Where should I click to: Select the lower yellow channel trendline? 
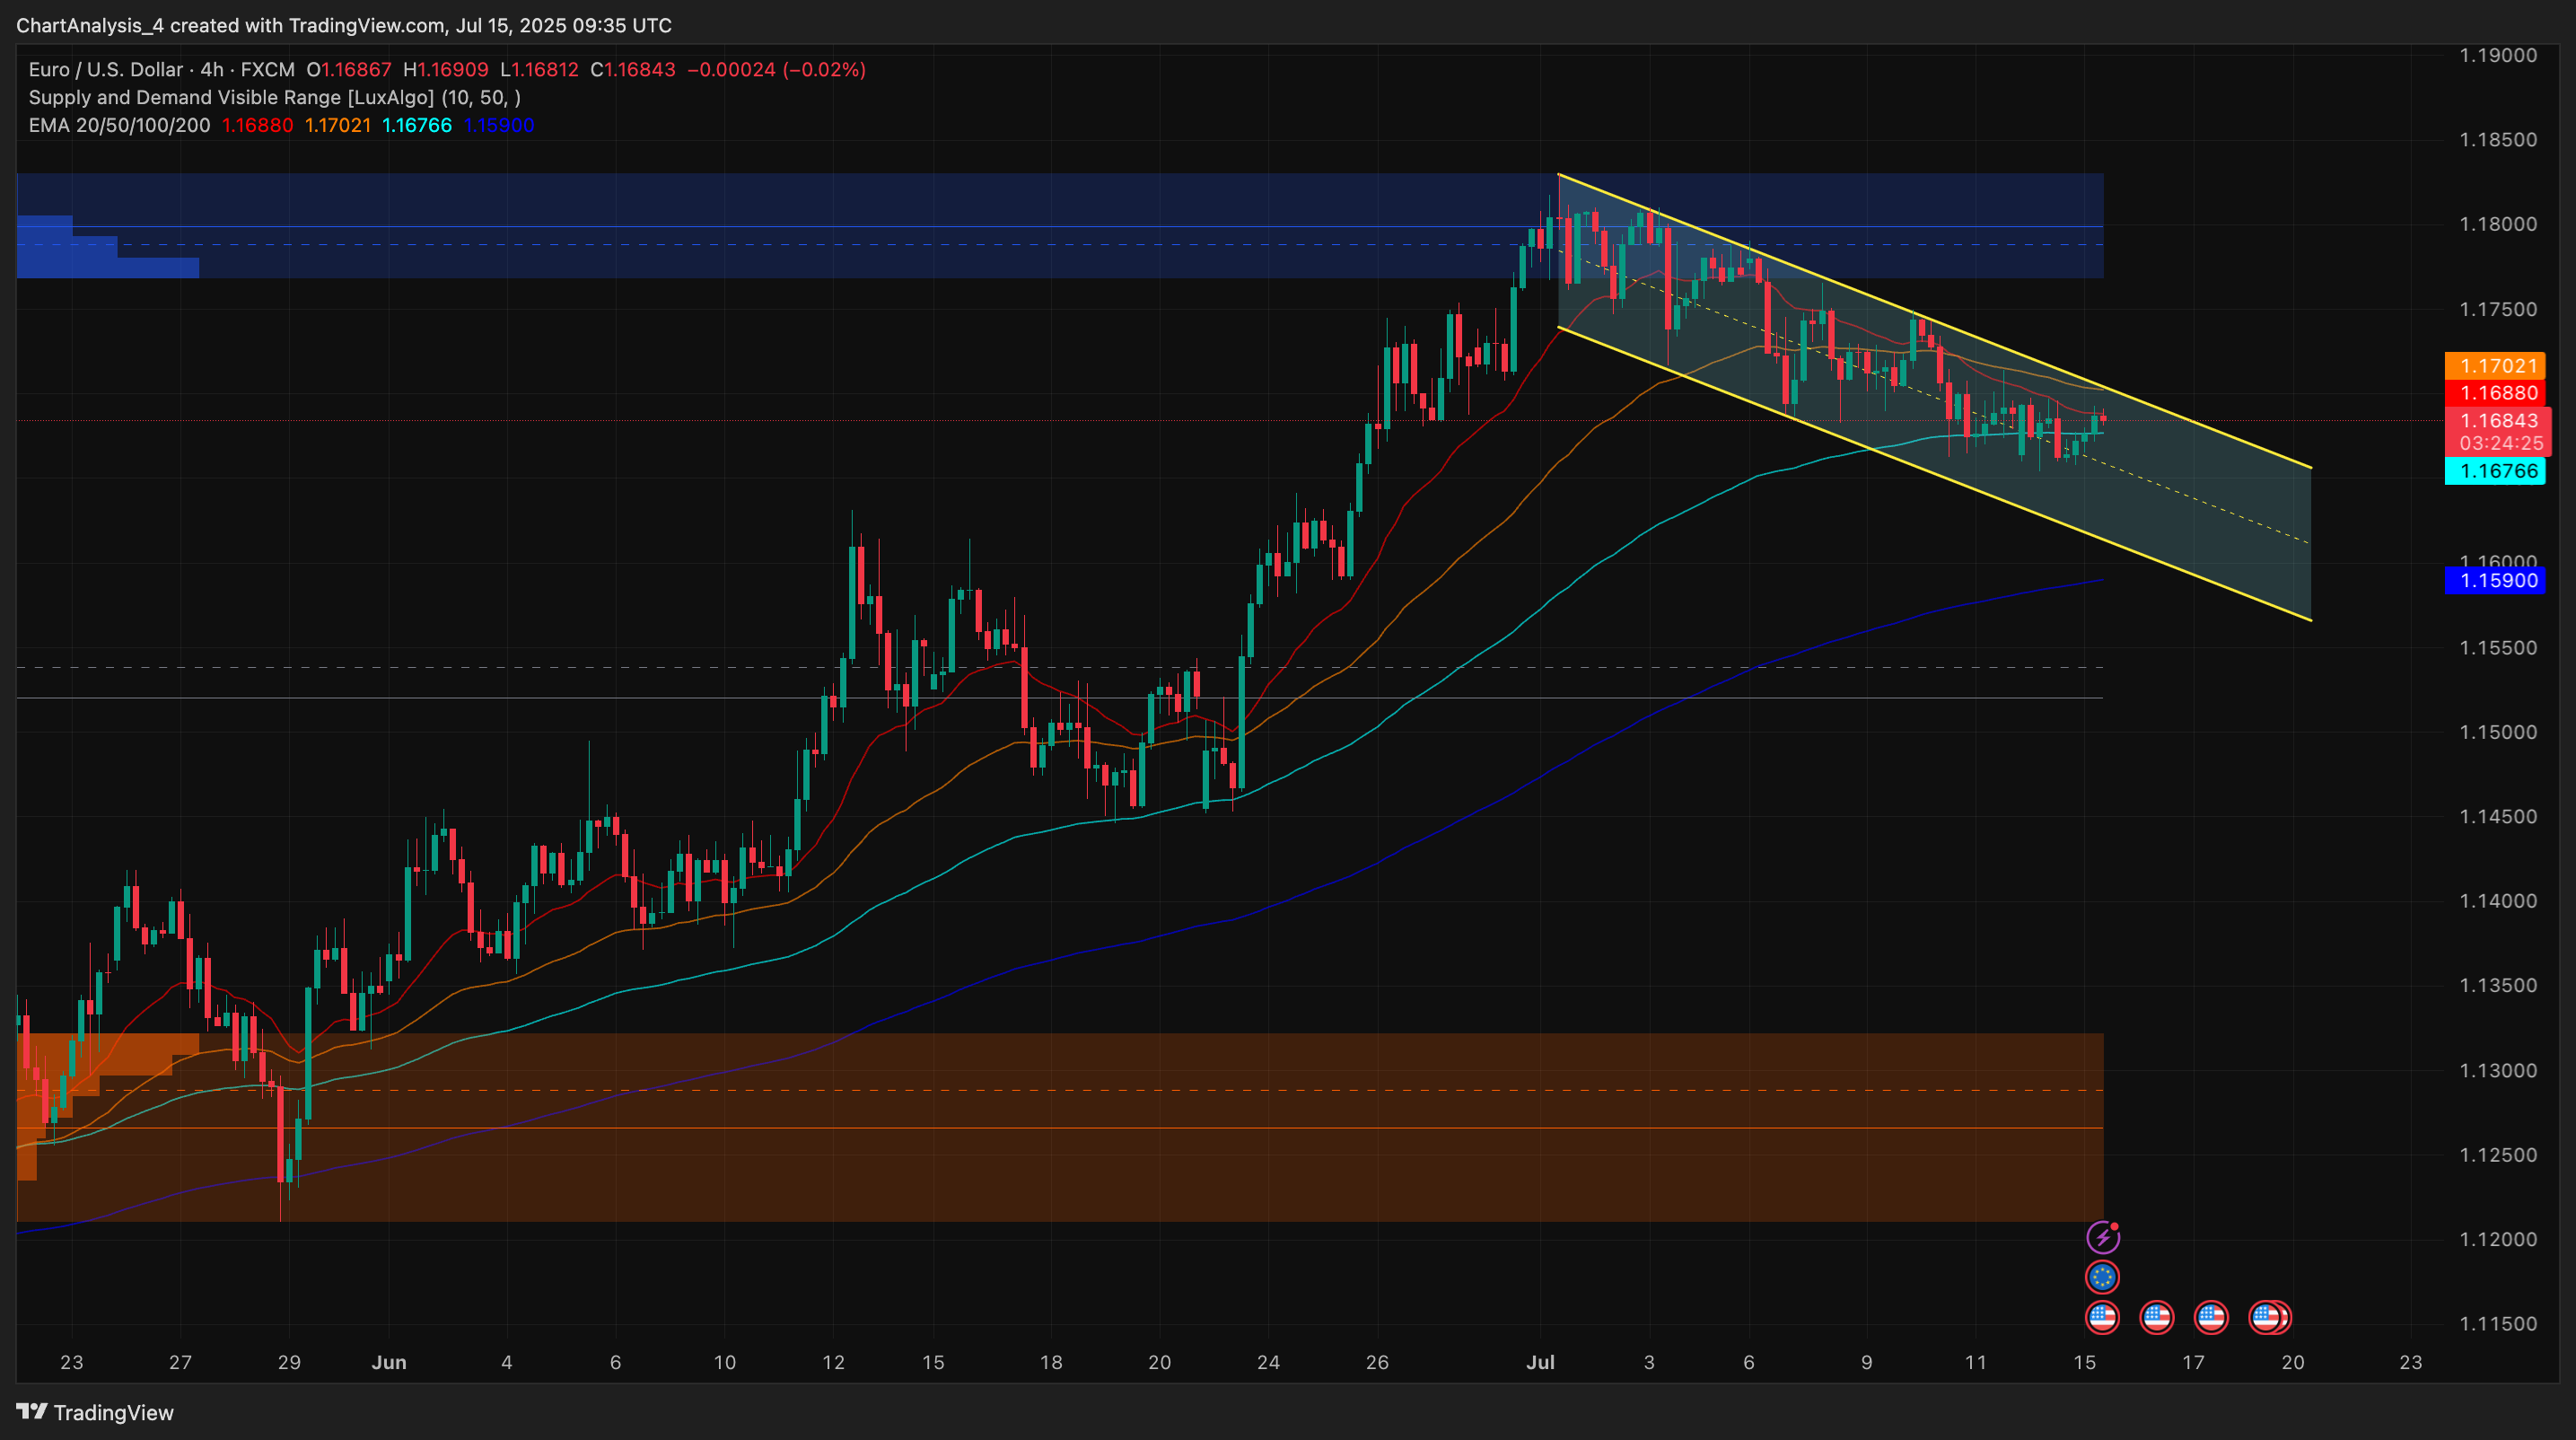[x=1935, y=475]
